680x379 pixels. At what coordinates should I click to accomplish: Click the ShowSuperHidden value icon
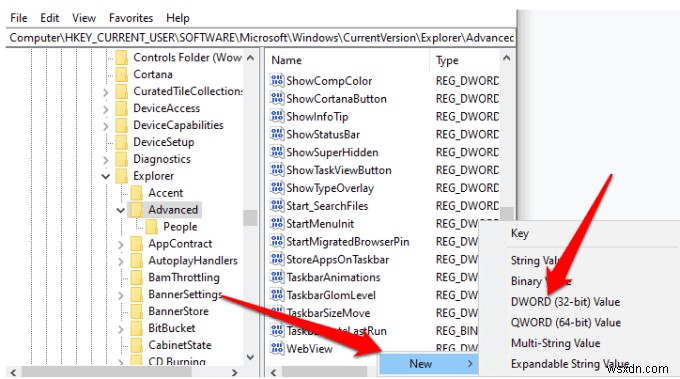coord(277,152)
